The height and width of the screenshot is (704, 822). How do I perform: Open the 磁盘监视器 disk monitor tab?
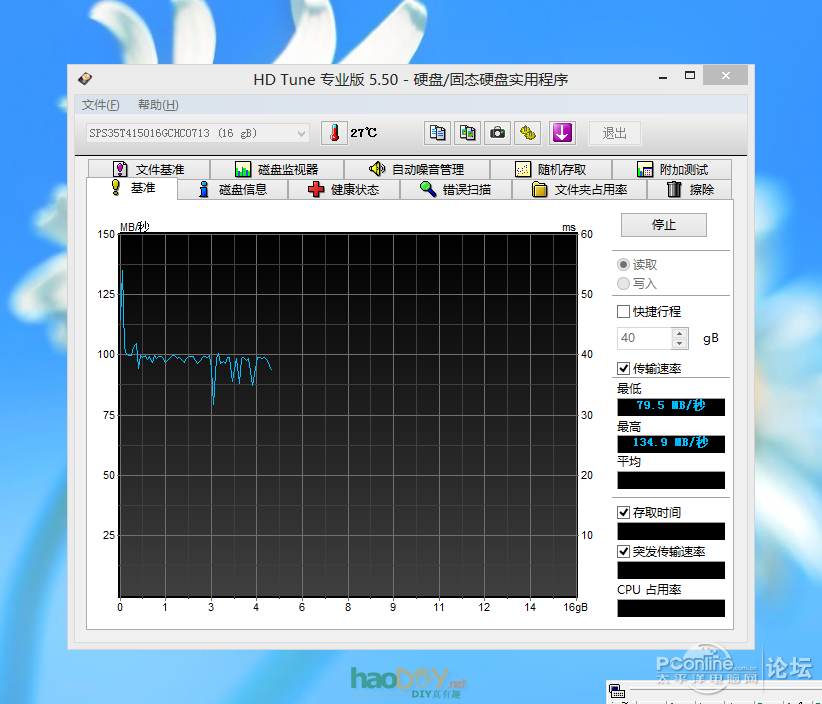(x=276, y=170)
